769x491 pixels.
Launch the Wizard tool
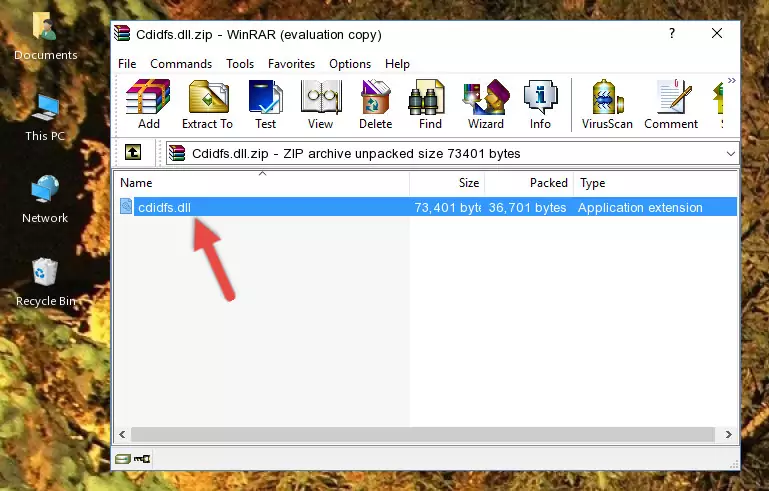coord(486,104)
